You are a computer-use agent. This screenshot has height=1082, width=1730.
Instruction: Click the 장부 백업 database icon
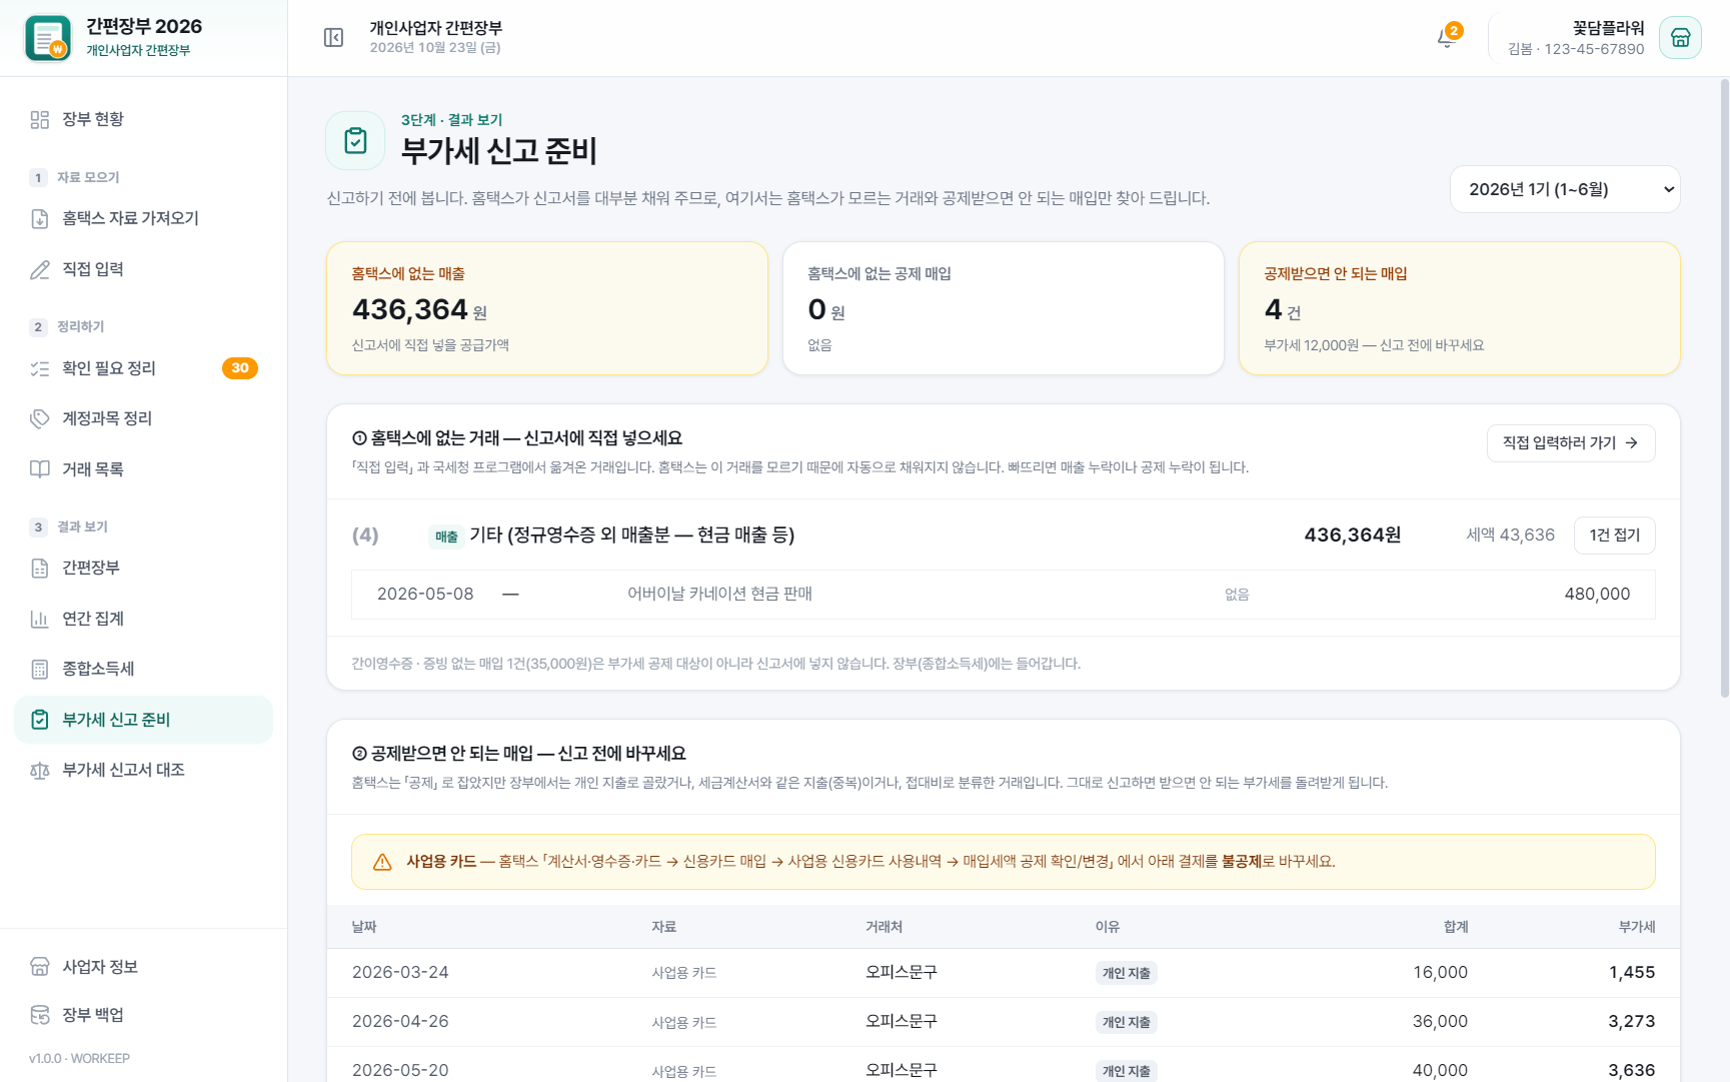(x=40, y=1015)
